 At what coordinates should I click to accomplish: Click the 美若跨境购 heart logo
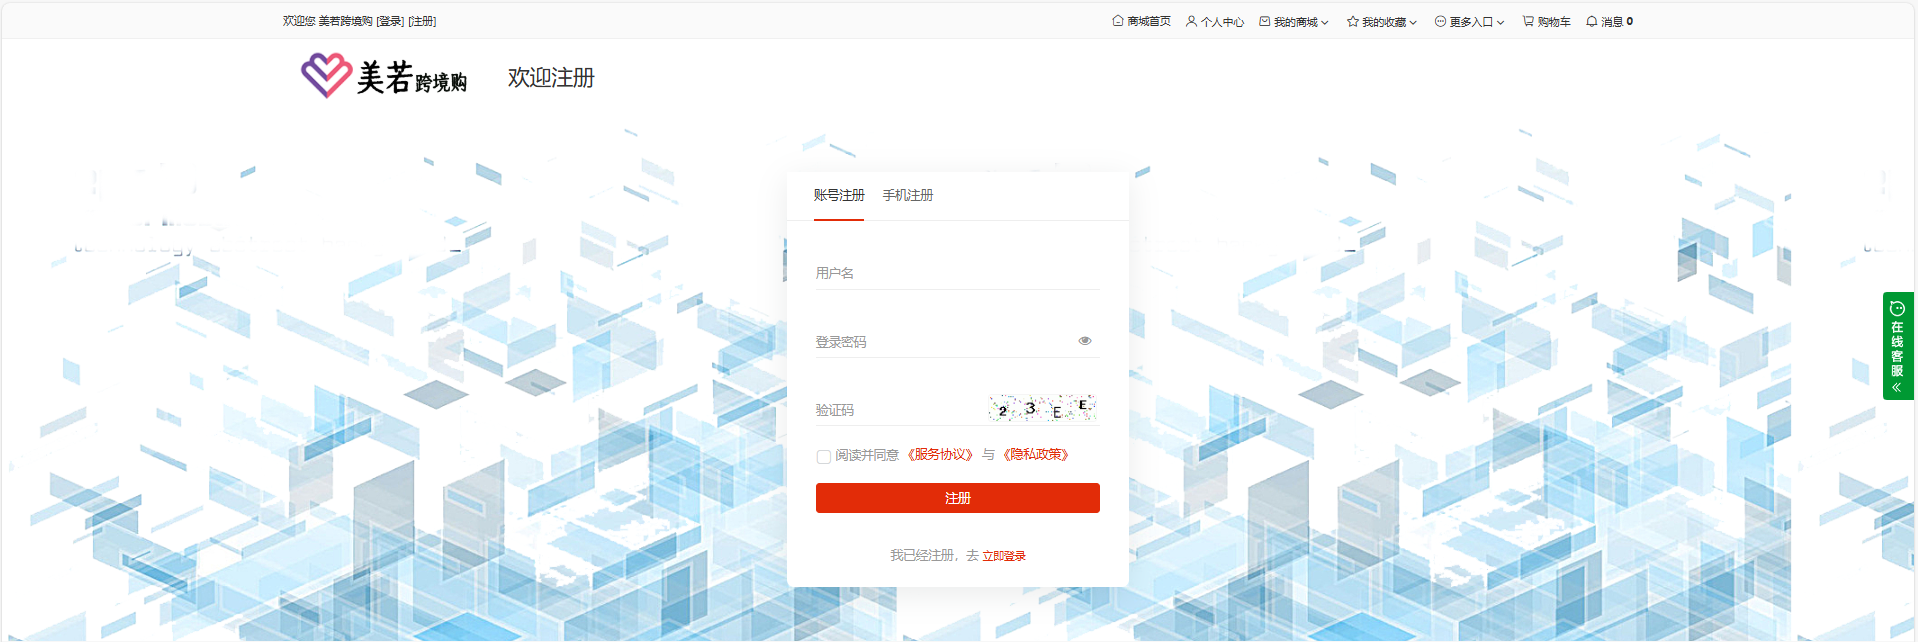click(326, 76)
